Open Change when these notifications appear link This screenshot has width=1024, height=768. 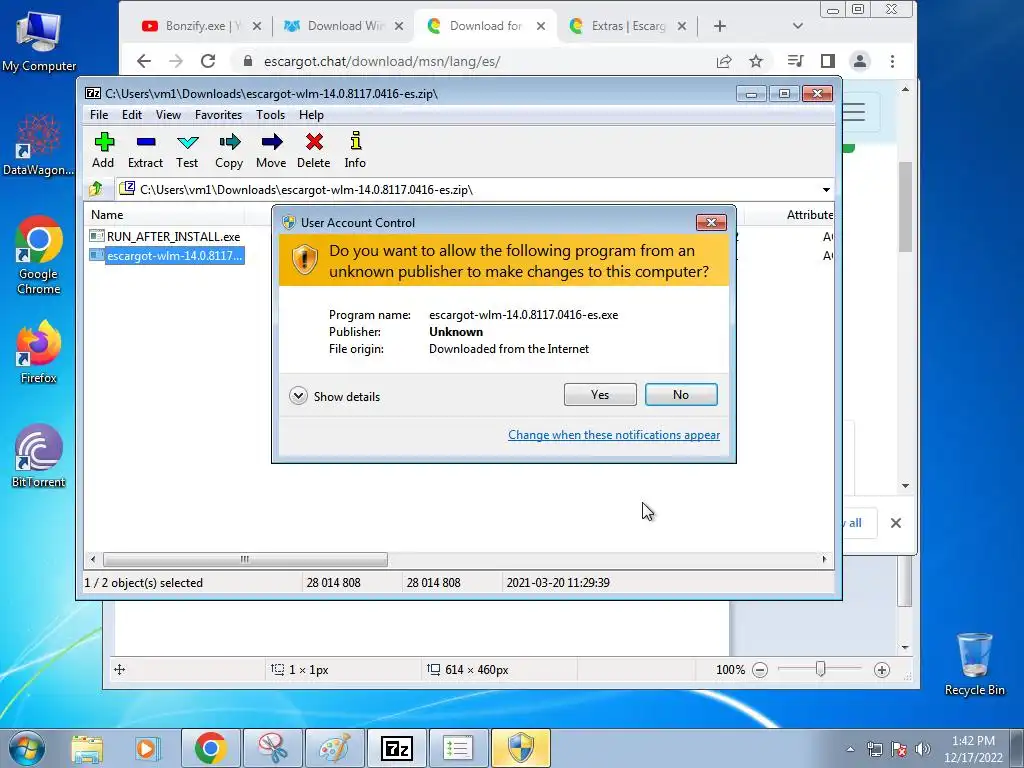coord(614,435)
